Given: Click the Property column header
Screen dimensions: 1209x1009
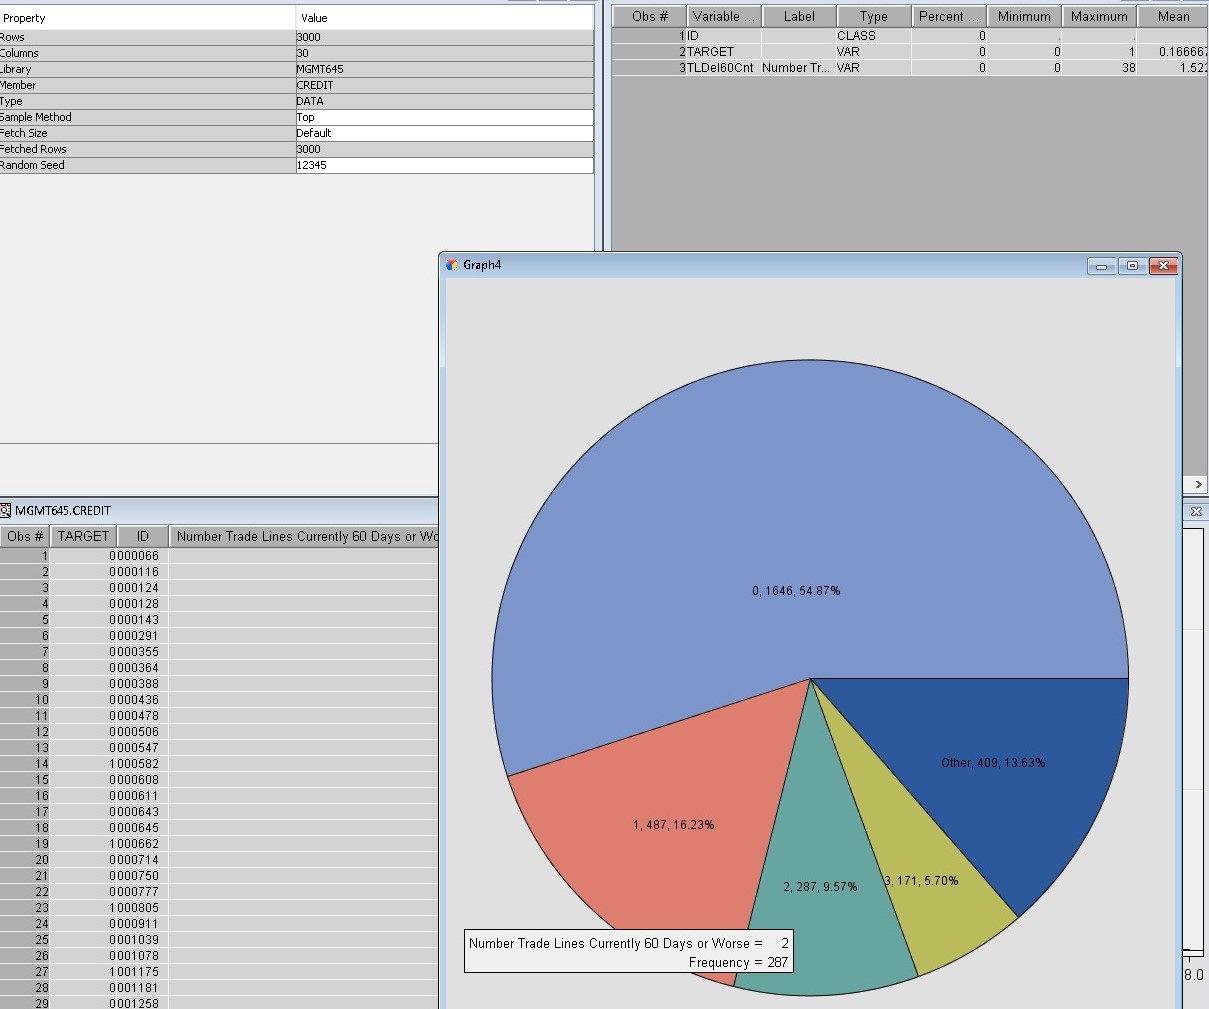Looking at the screenshot, I should pyautogui.click(x=147, y=18).
